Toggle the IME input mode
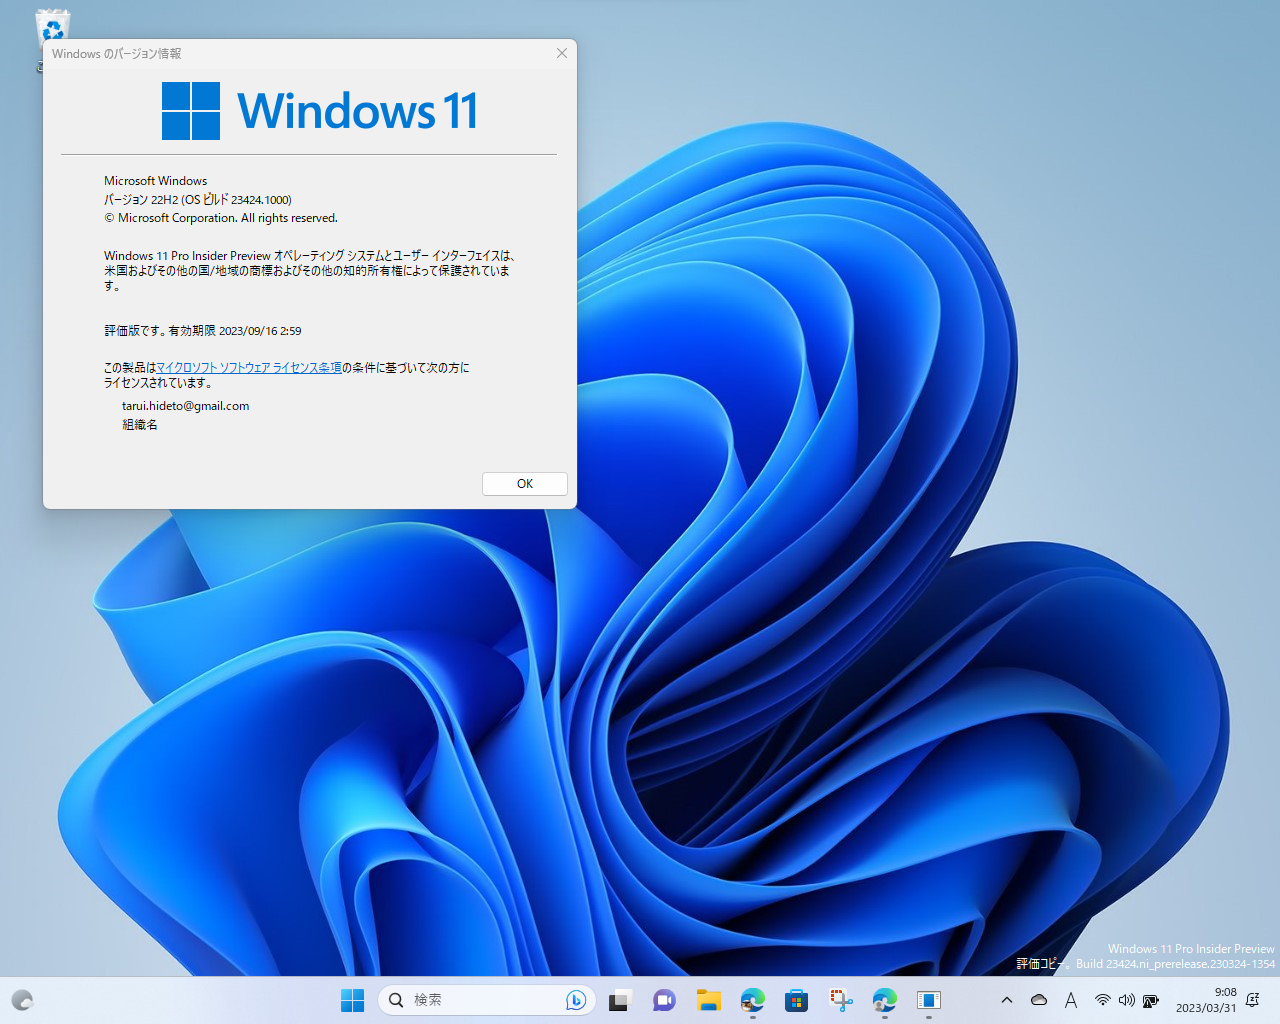This screenshot has height=1024, width=1280. [1070, 1000]
